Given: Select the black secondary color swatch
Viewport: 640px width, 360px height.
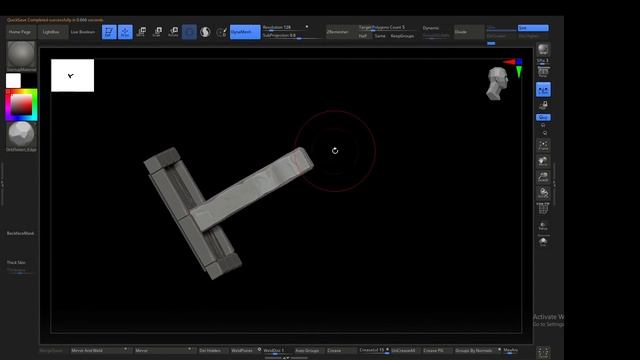Looking at the screenshot, I should 29,80.
